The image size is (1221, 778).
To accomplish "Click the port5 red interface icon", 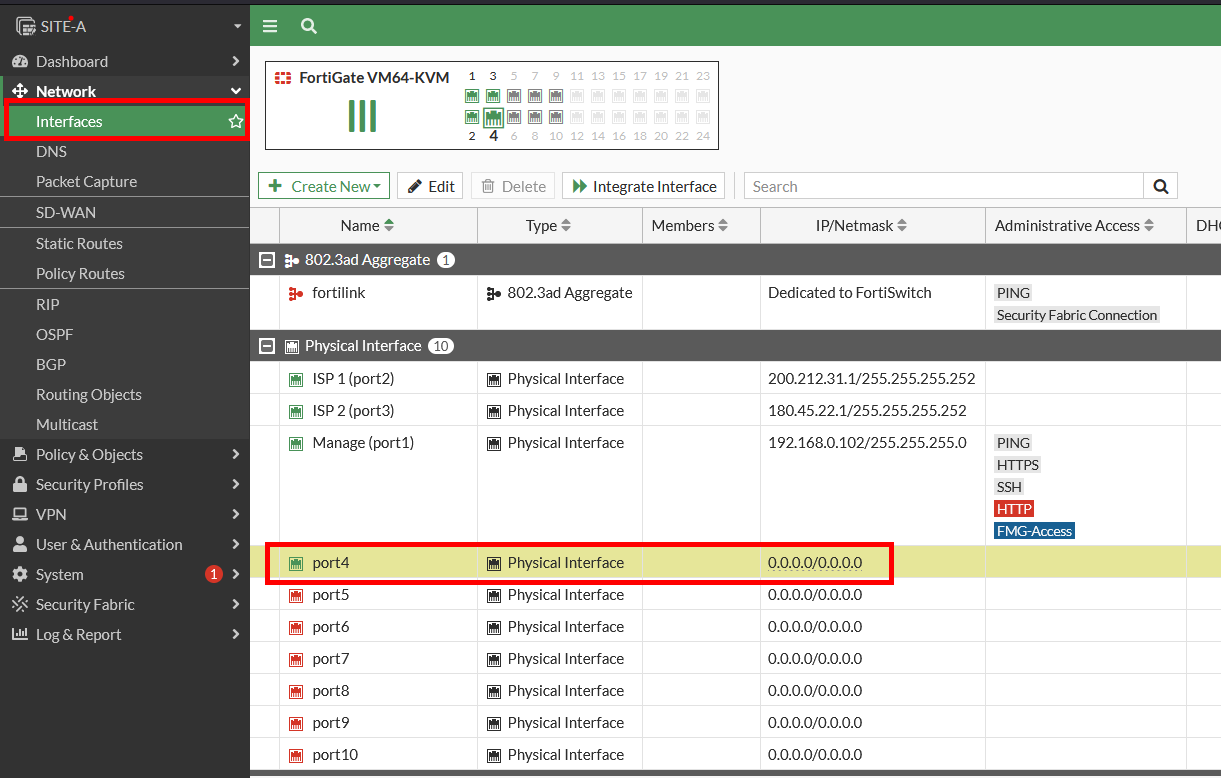I will (x=296, y=595).
